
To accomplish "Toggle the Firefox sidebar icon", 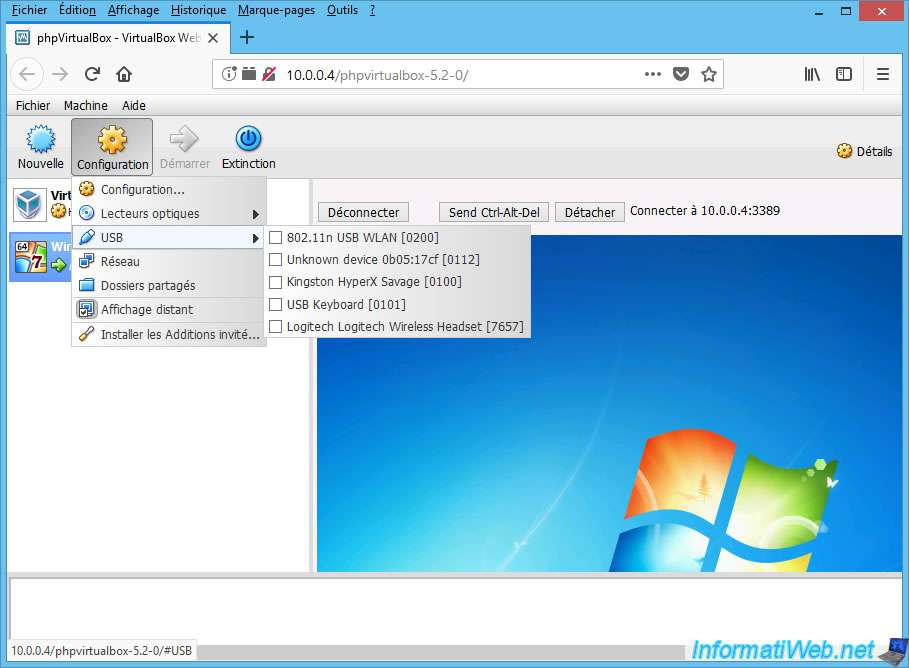I will (x=843, y=74).
